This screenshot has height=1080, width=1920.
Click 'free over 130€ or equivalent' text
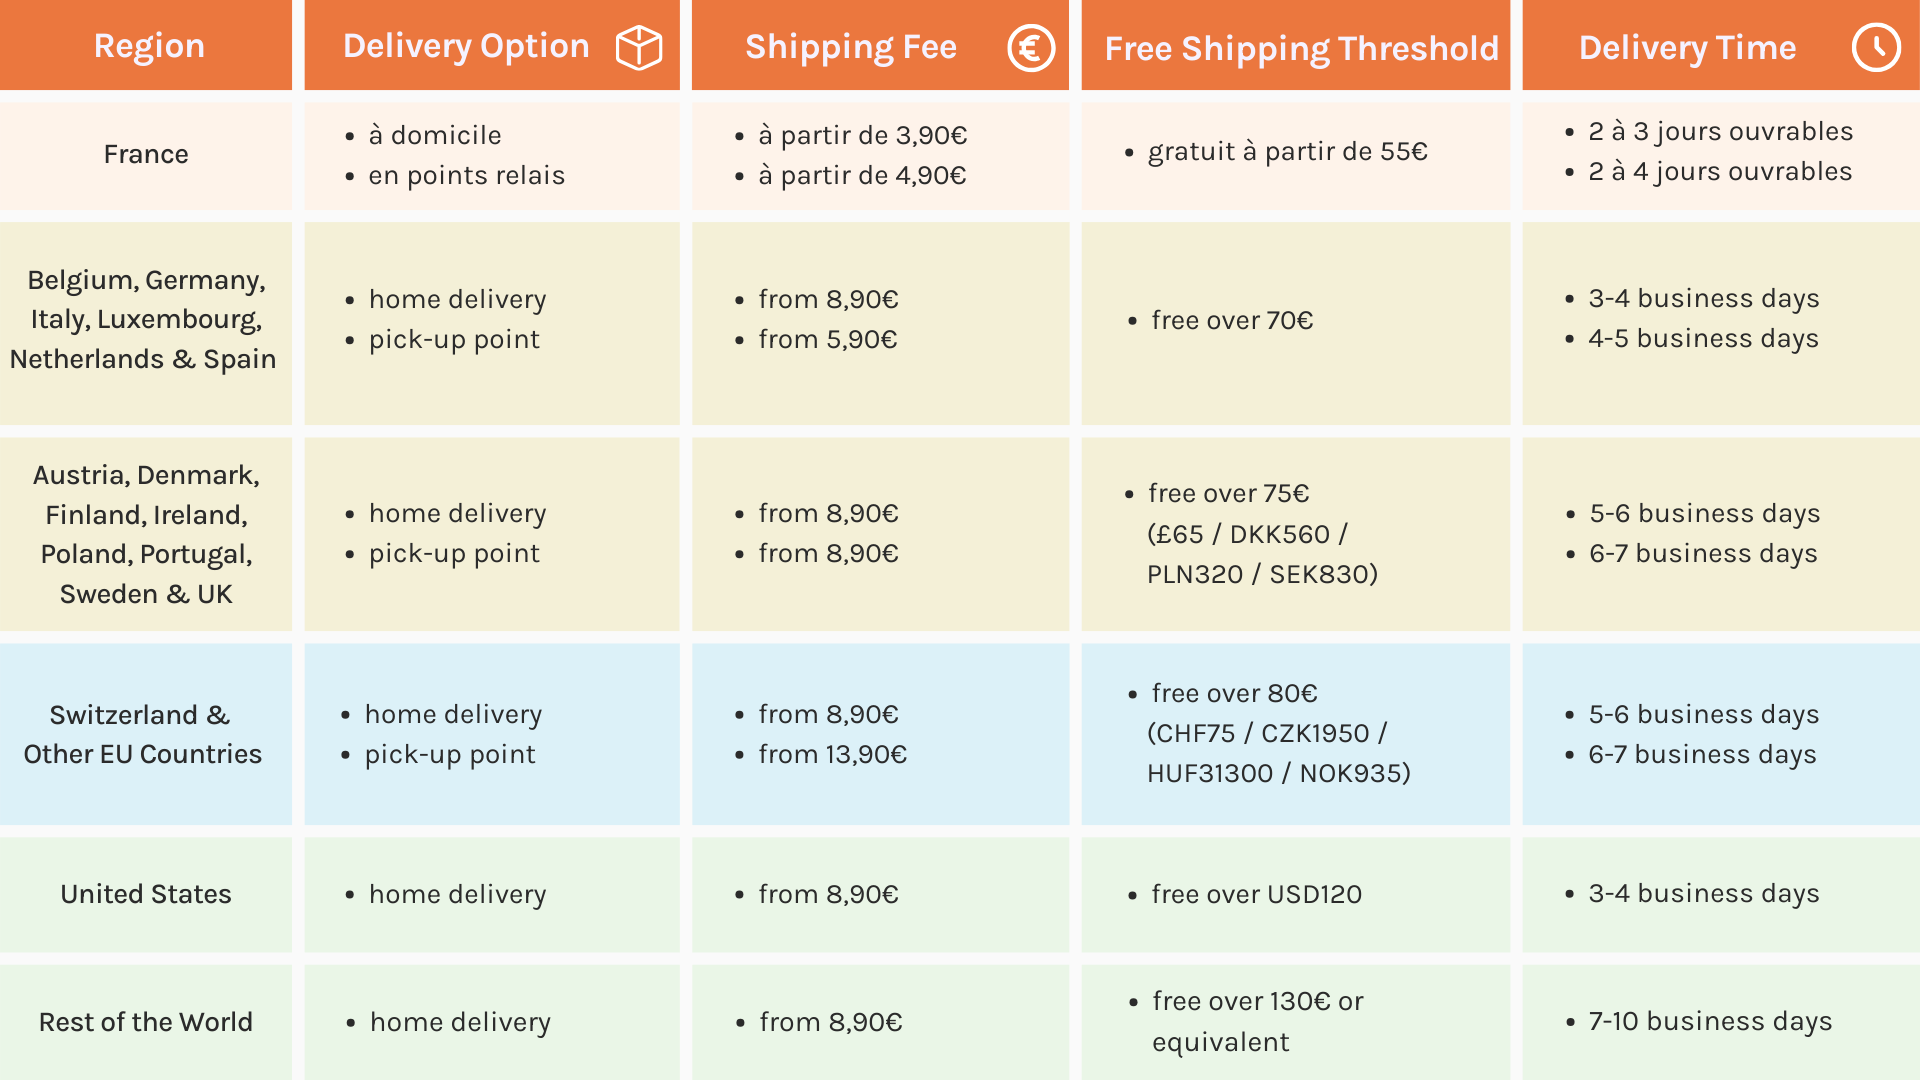tap(1257, 1021)
